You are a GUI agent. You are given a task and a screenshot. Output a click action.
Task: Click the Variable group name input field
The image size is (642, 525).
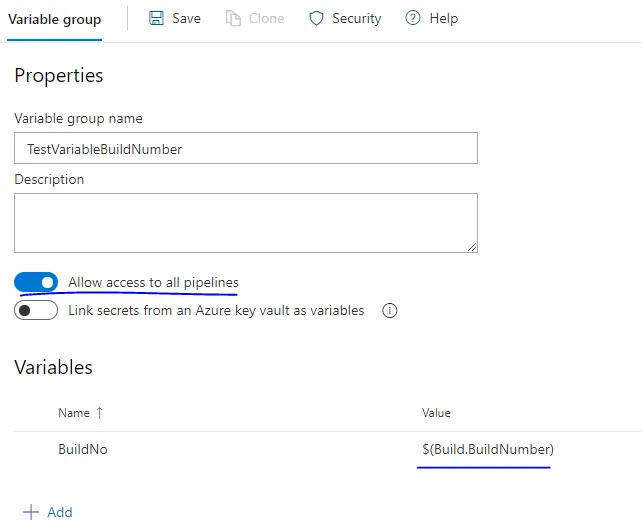tap(245, 148)
